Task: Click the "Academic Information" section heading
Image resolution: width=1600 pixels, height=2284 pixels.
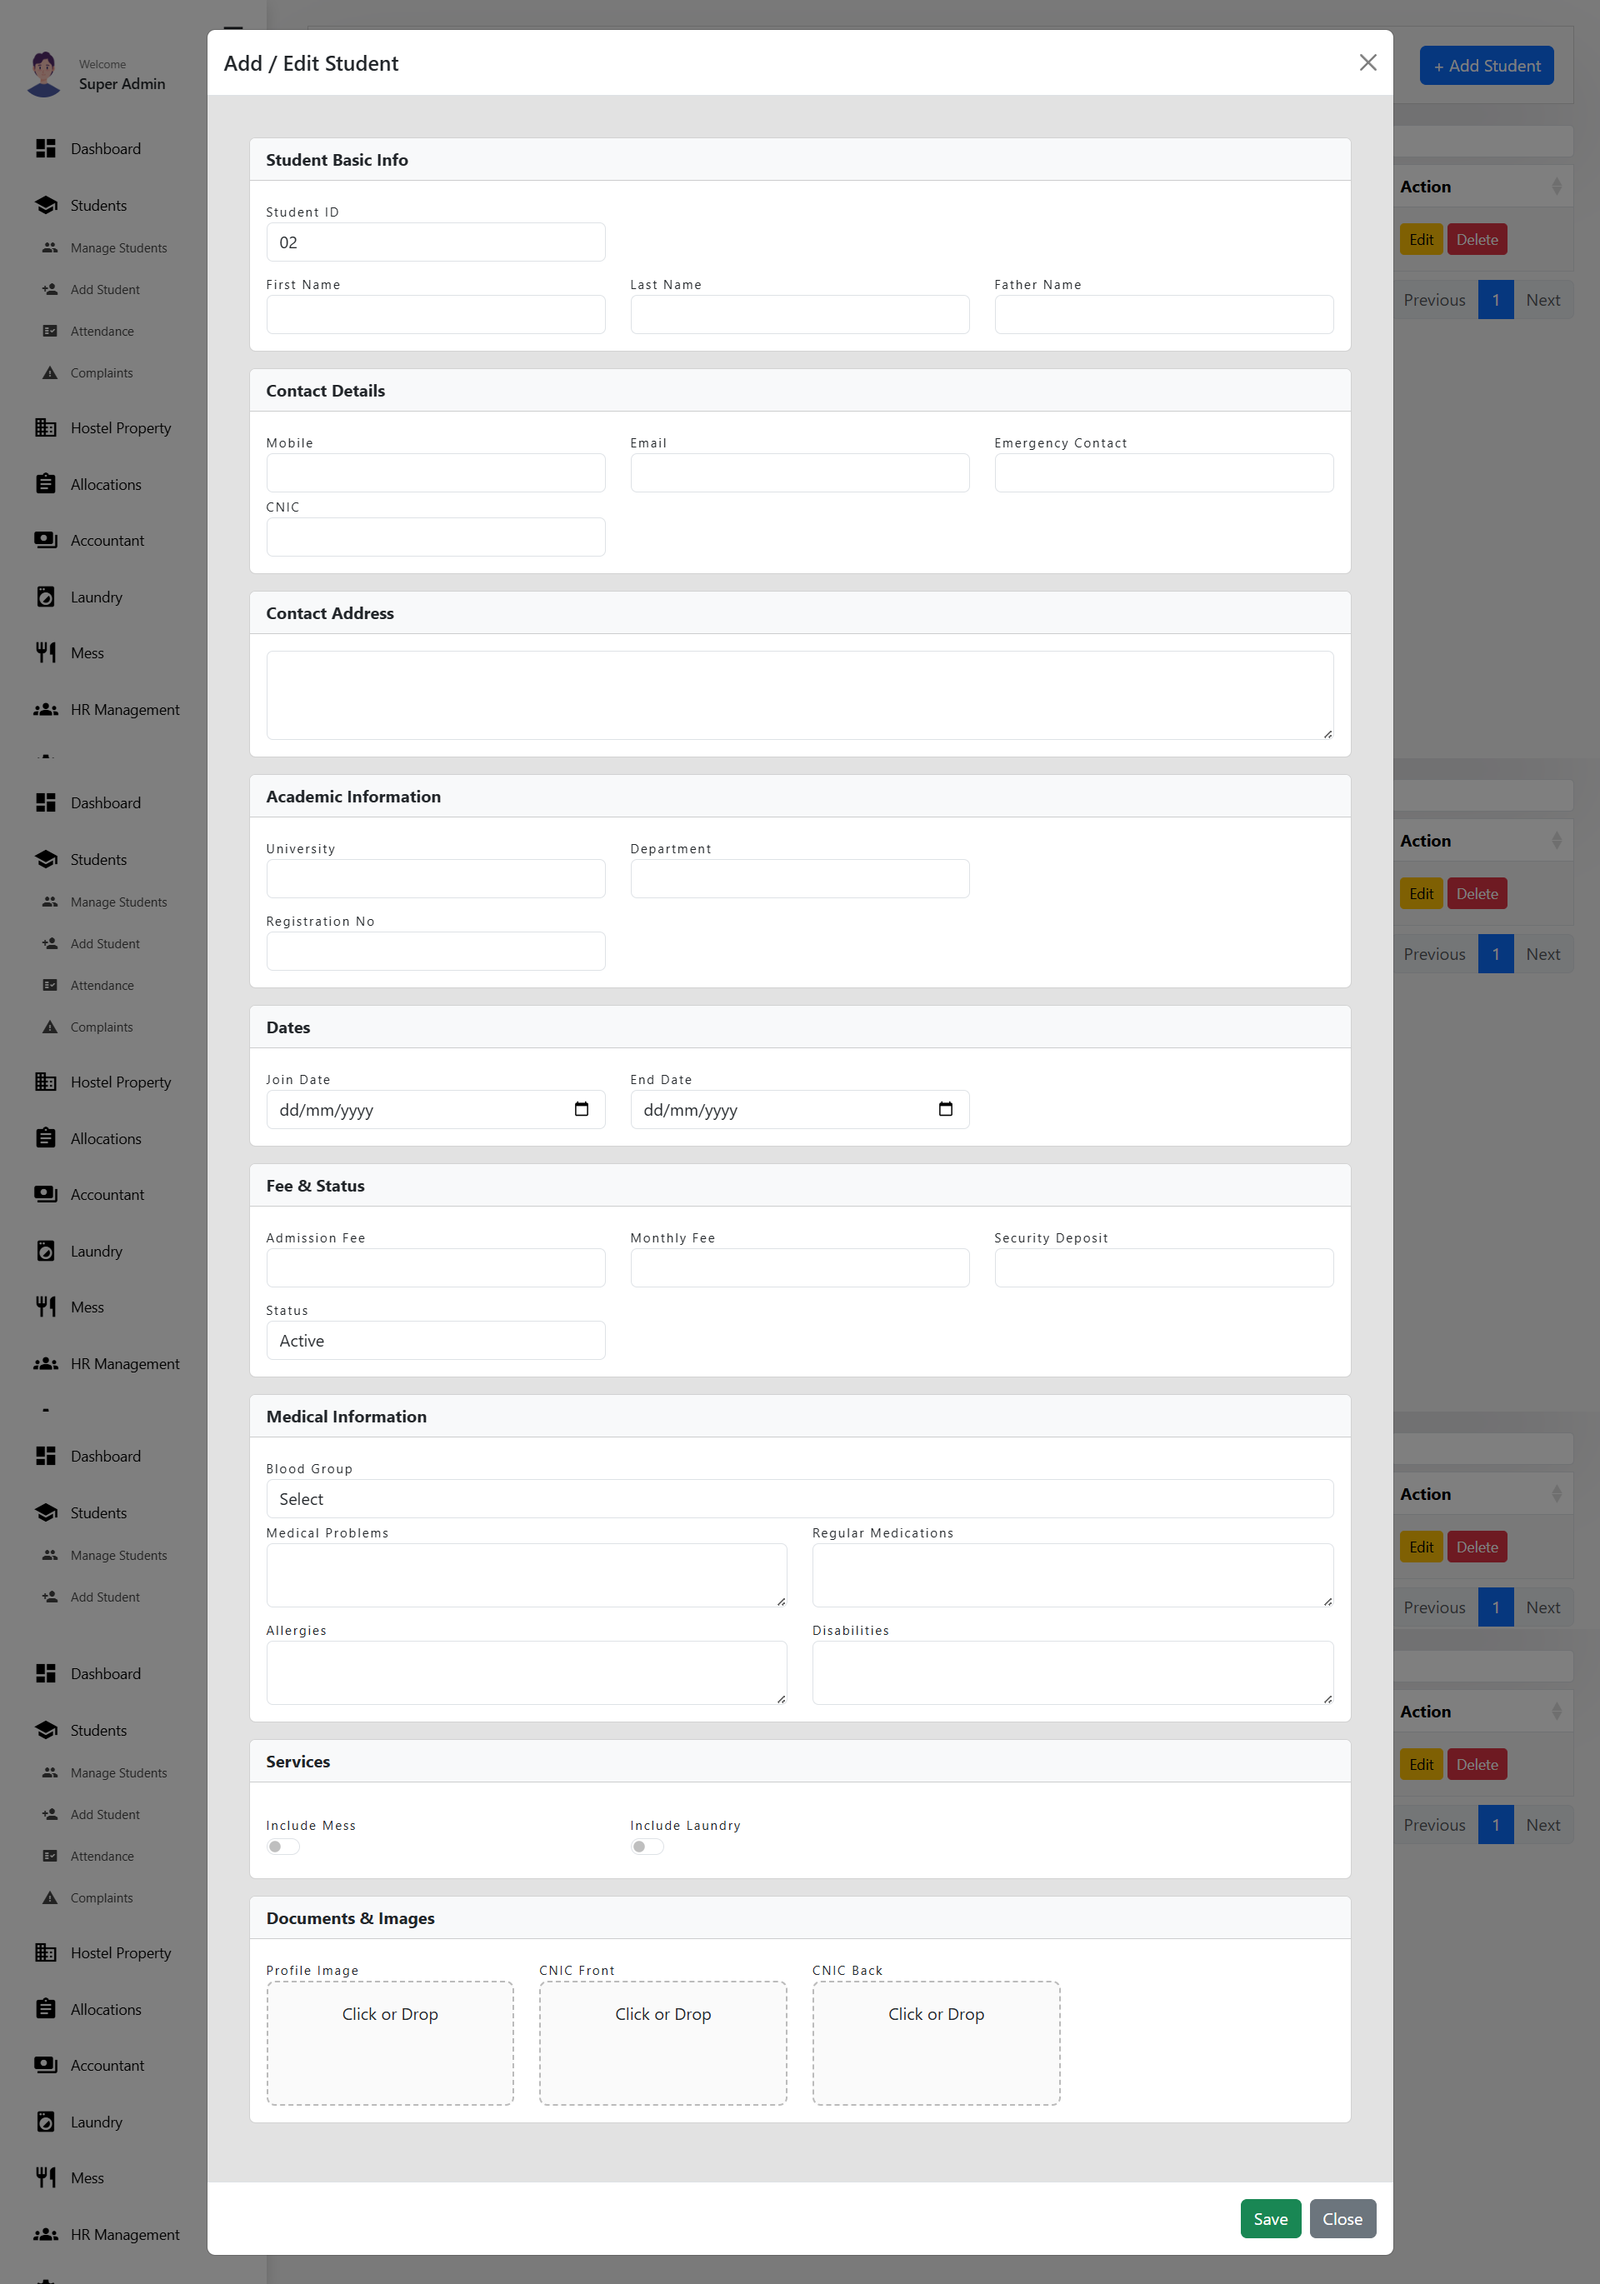Action: click(x=353, y=797)
